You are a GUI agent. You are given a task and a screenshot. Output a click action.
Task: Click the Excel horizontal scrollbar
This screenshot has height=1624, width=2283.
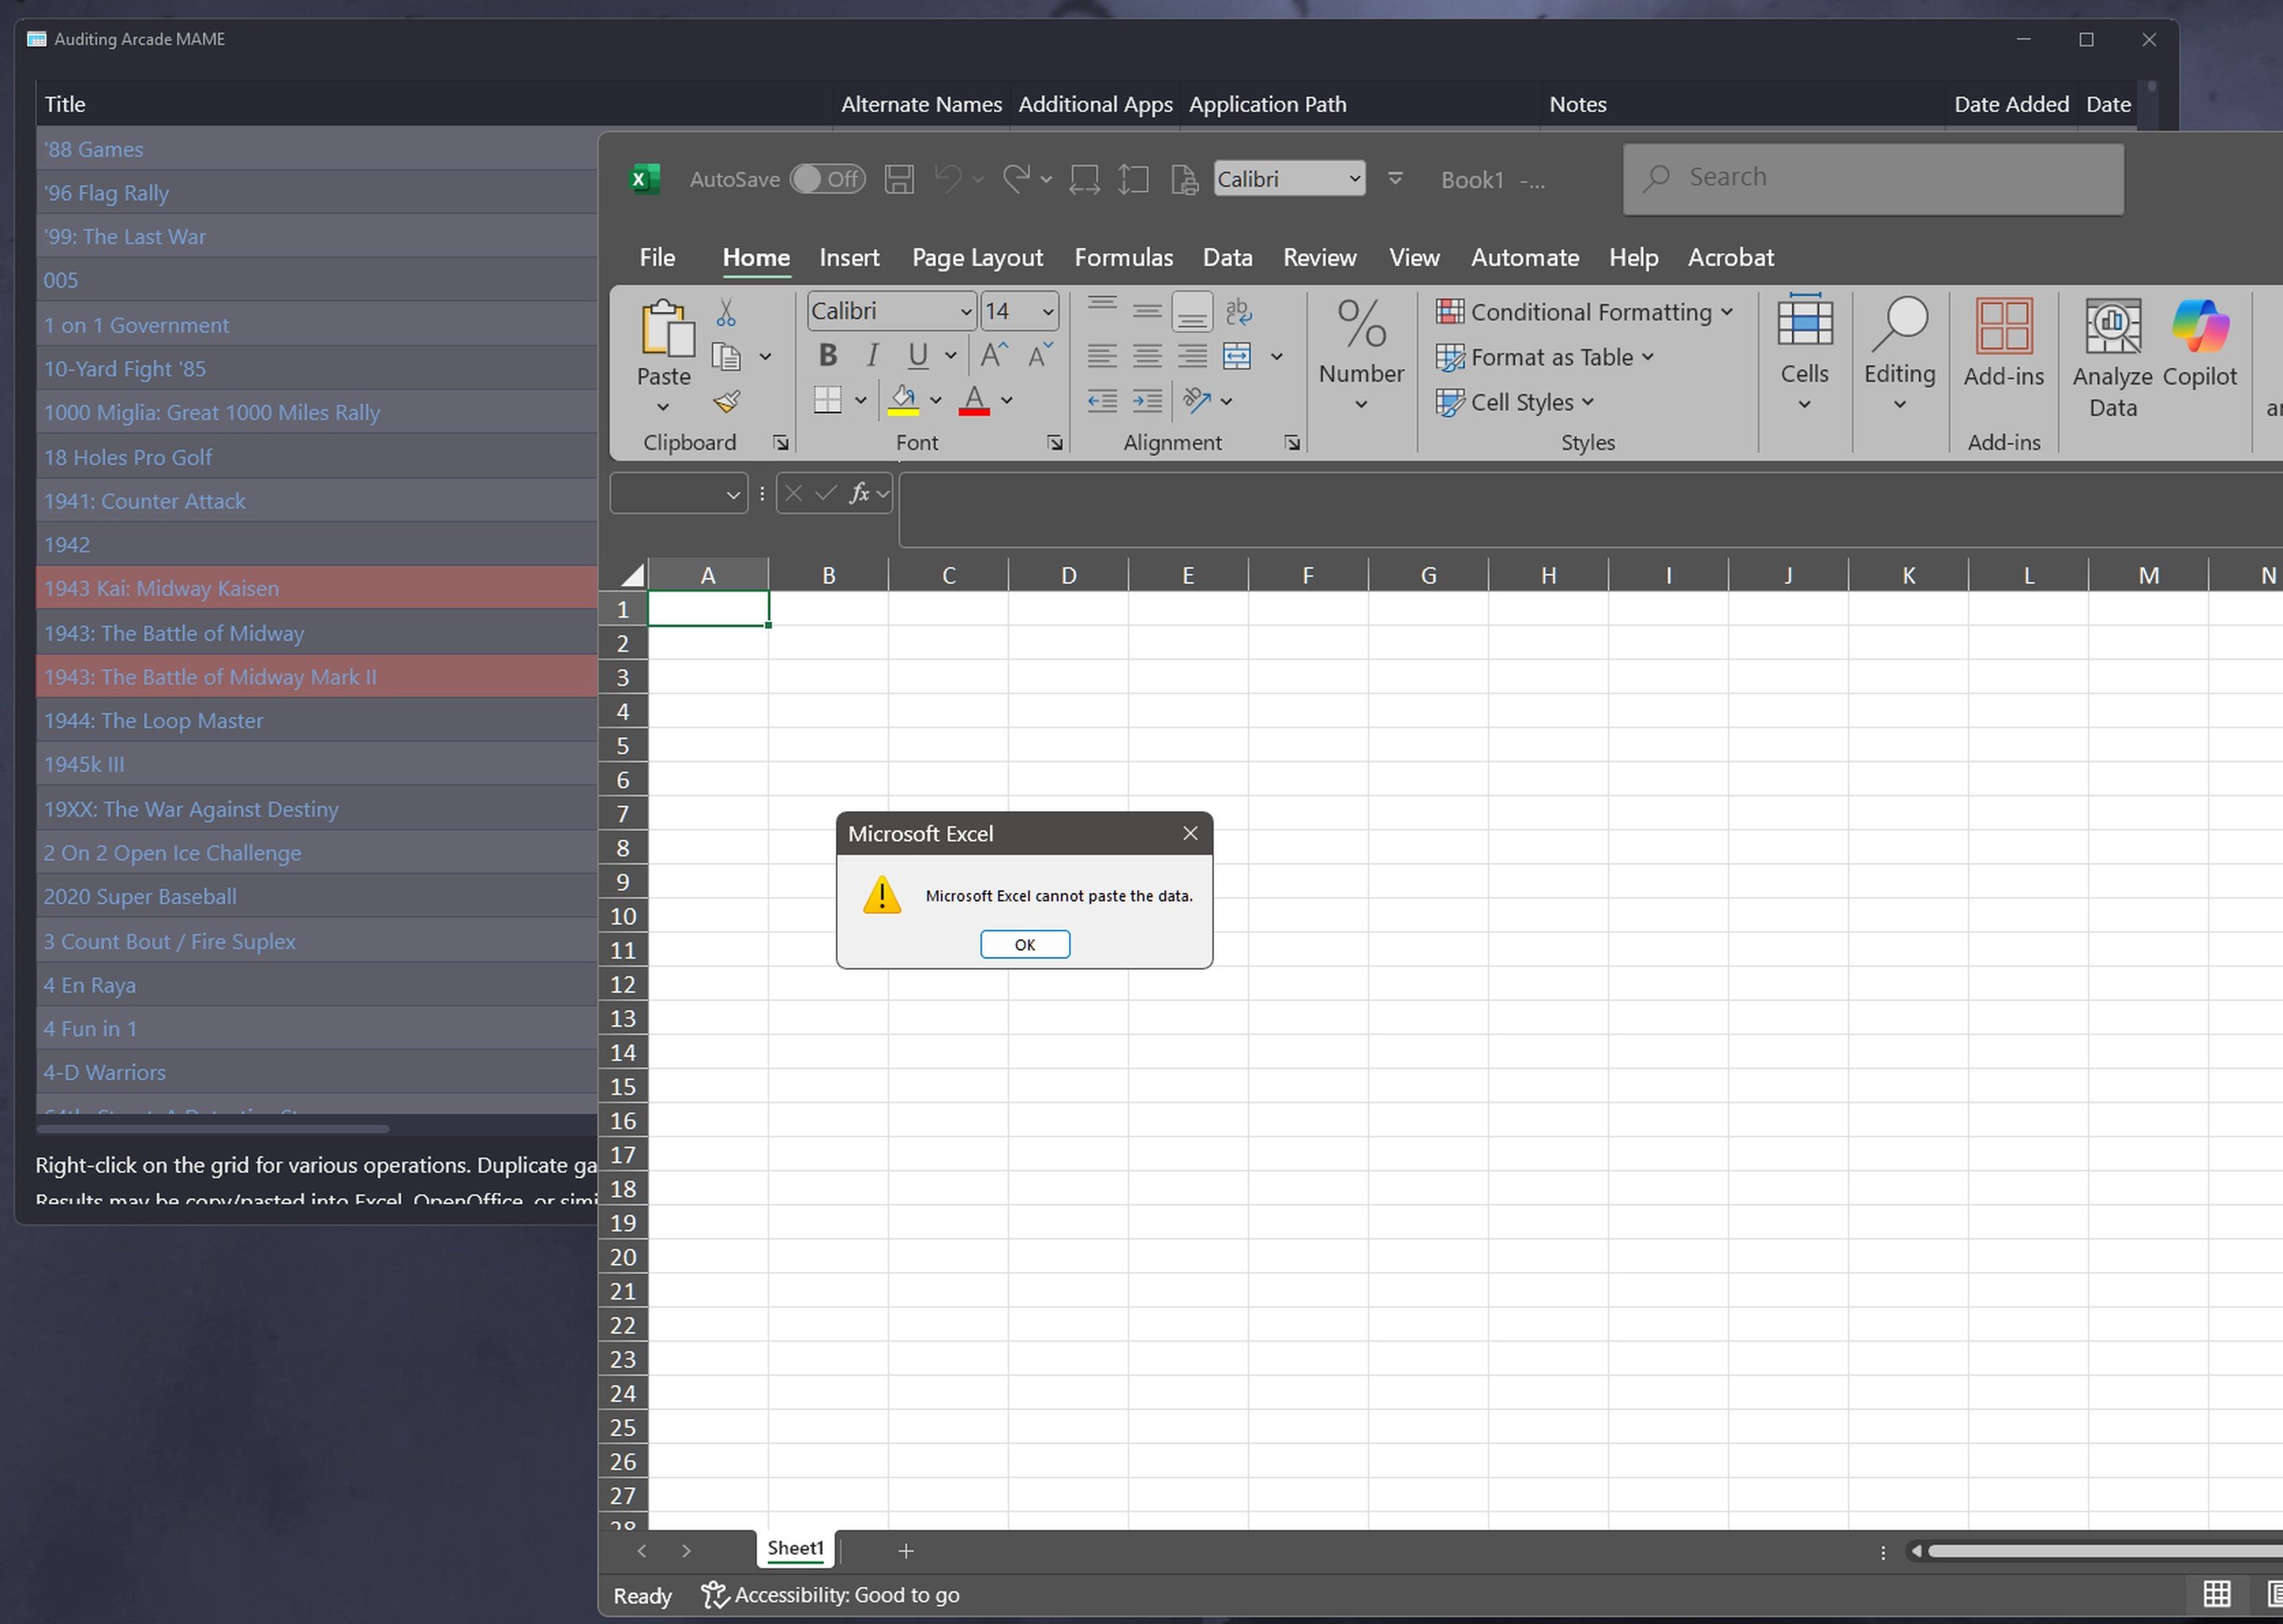[2104, 1551]
